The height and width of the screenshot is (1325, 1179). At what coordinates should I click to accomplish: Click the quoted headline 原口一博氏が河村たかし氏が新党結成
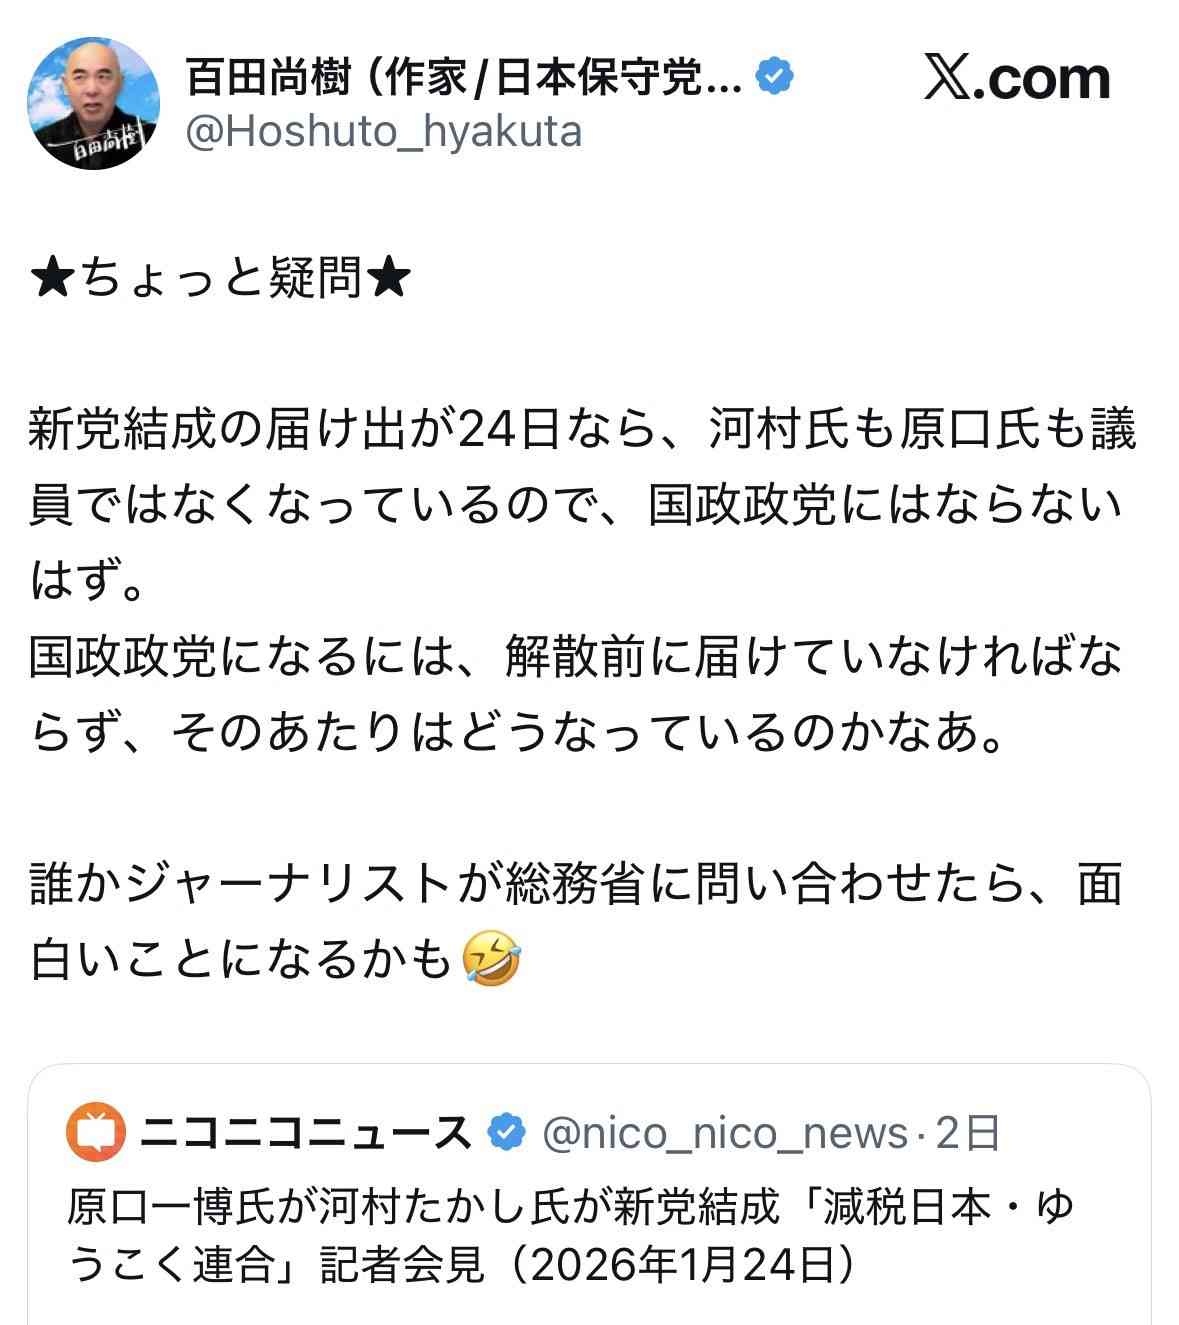click(423, 1208)
